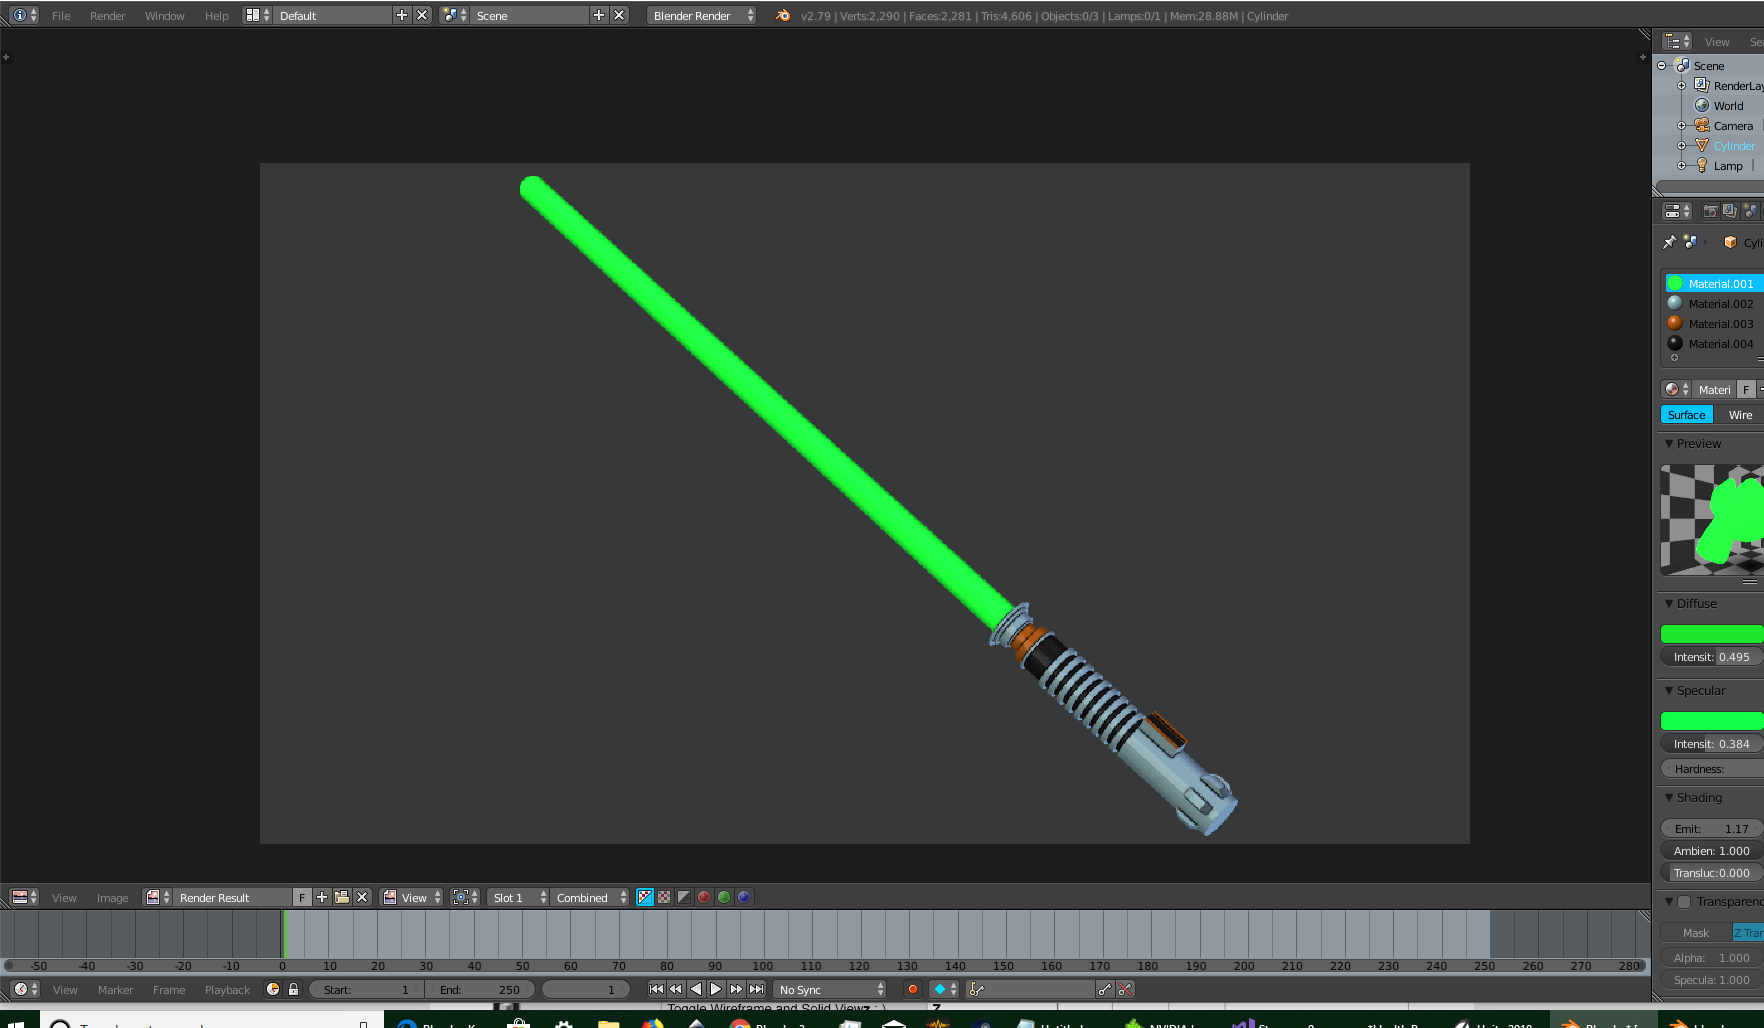Toggle fake user F for Render Result
The height and width of the screenshot is (1028, 1764).
302,898
